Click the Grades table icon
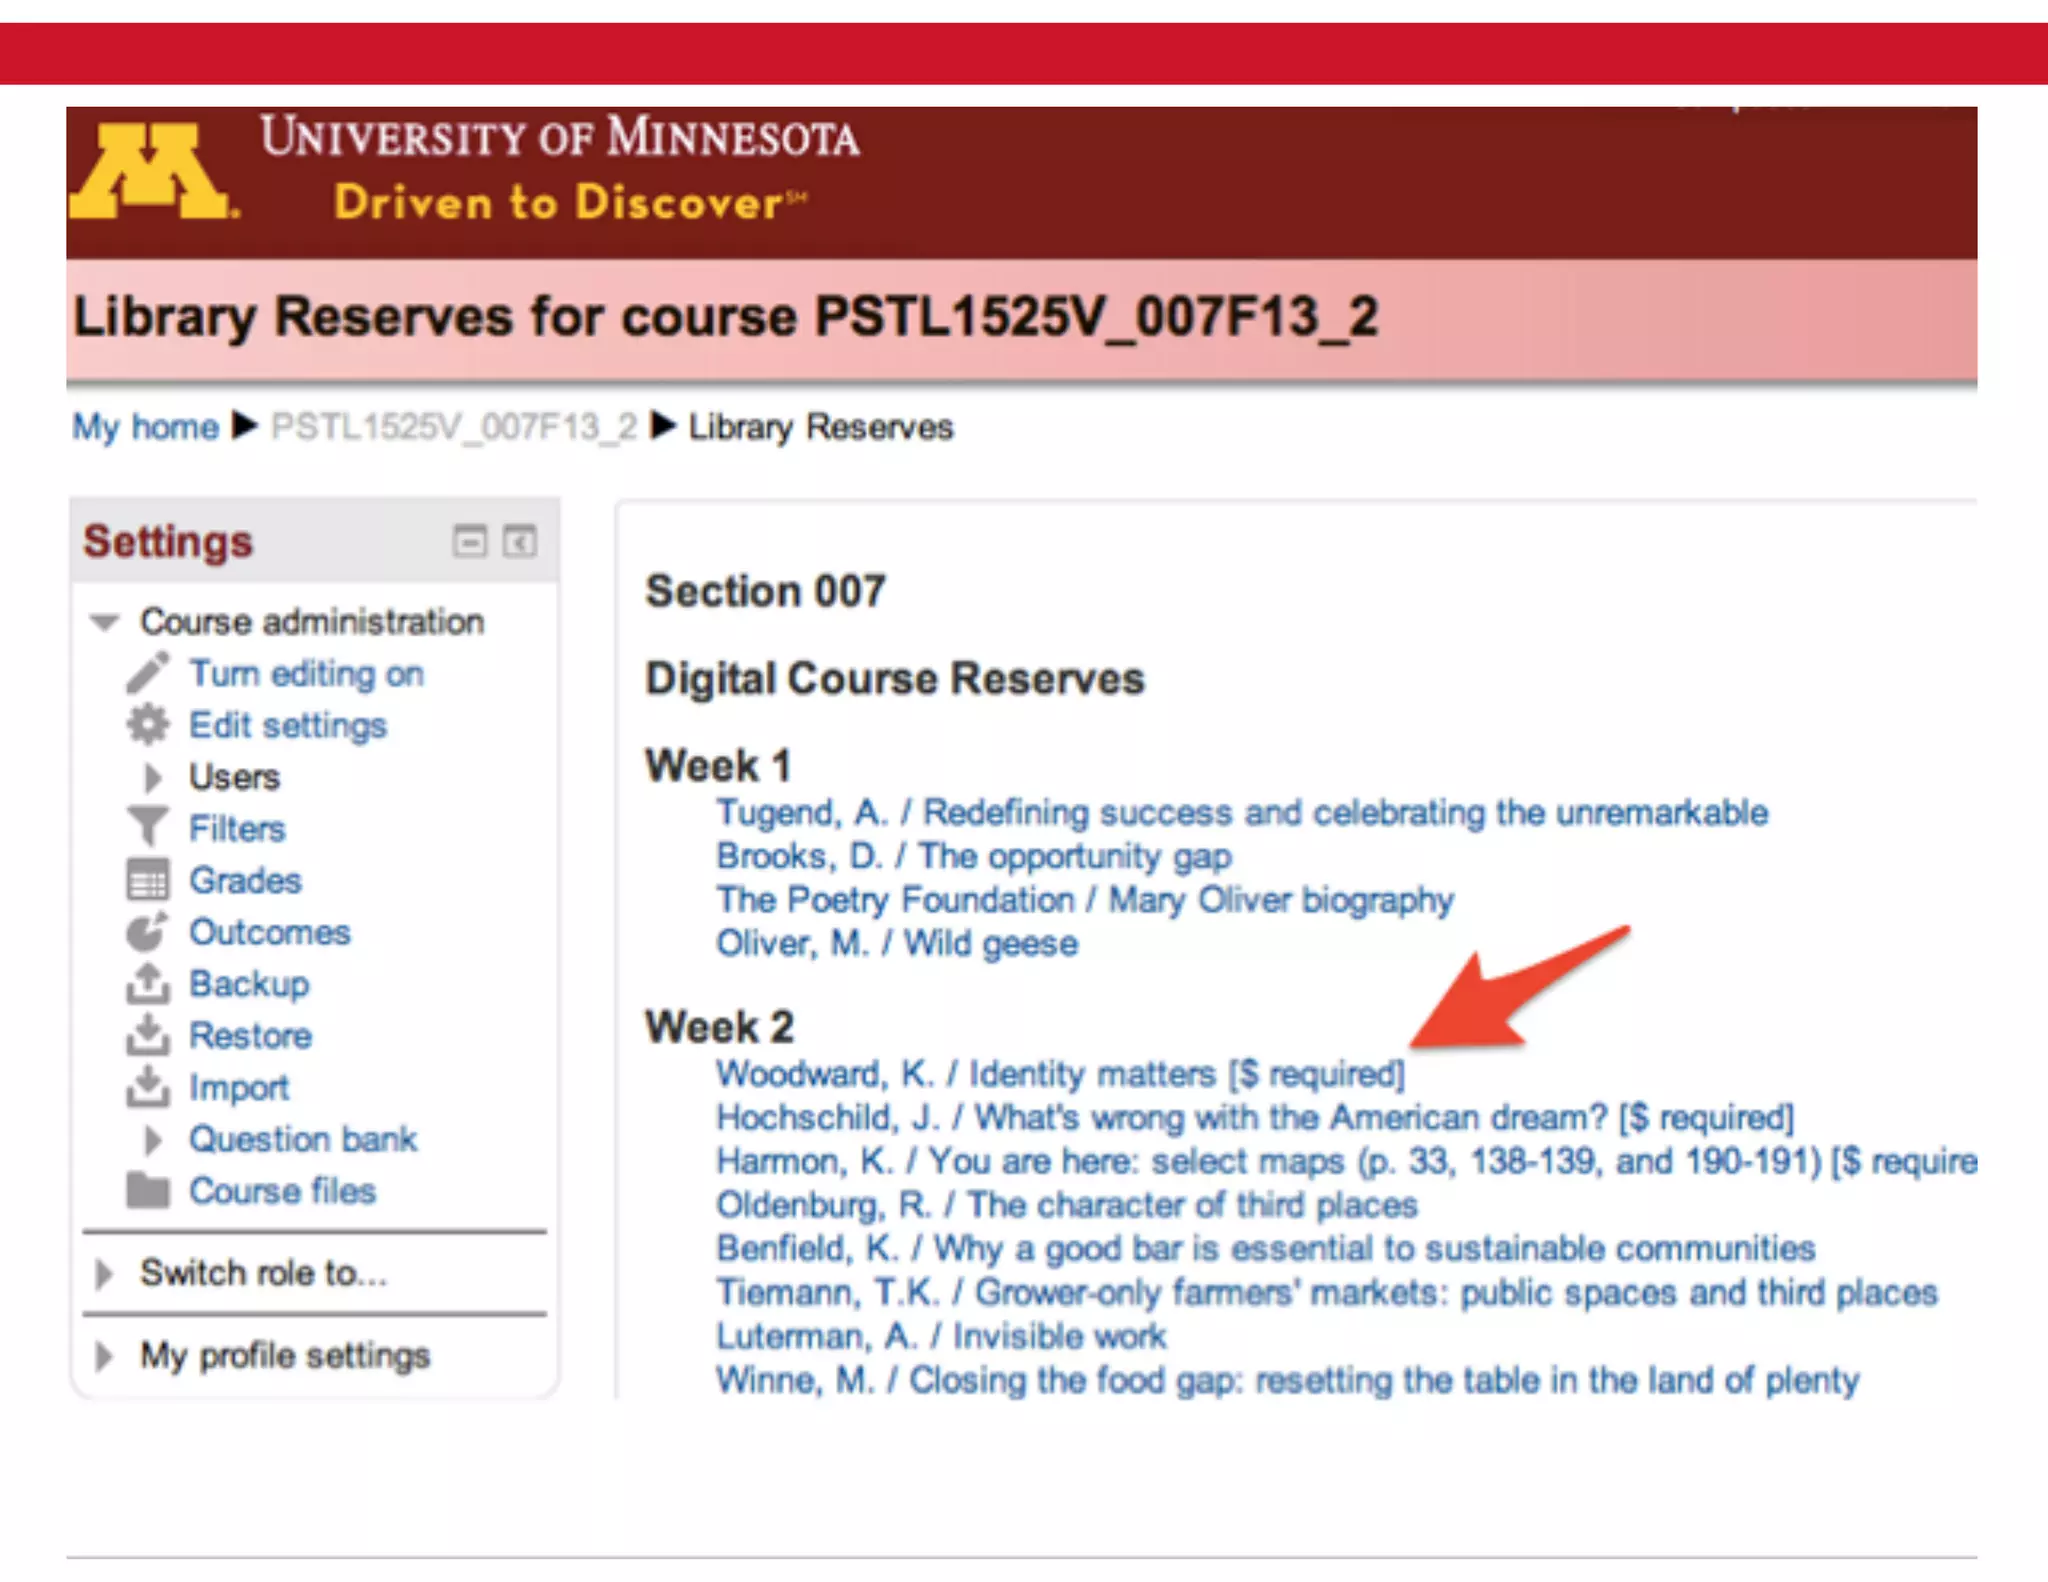The width and height of the screenshot is (2048, 1582). pyautogui.click(x=148, y=880)
